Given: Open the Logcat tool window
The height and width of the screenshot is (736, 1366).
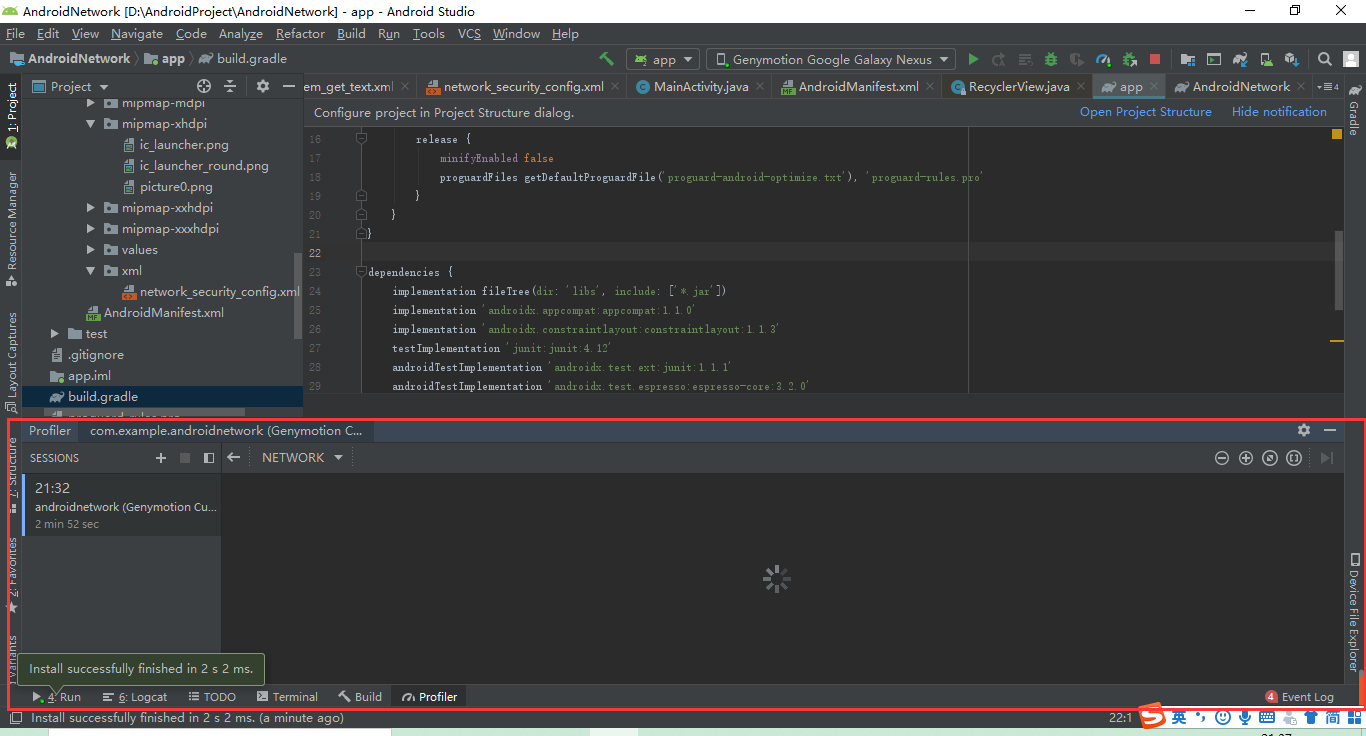Looking at the screenshot, I should pos(135,697).
